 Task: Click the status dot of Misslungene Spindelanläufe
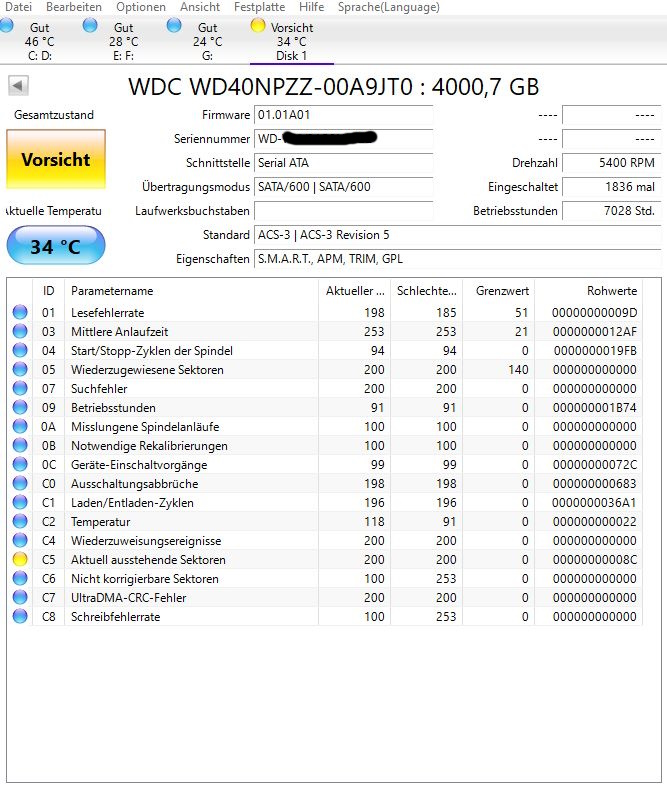[20, 426]
